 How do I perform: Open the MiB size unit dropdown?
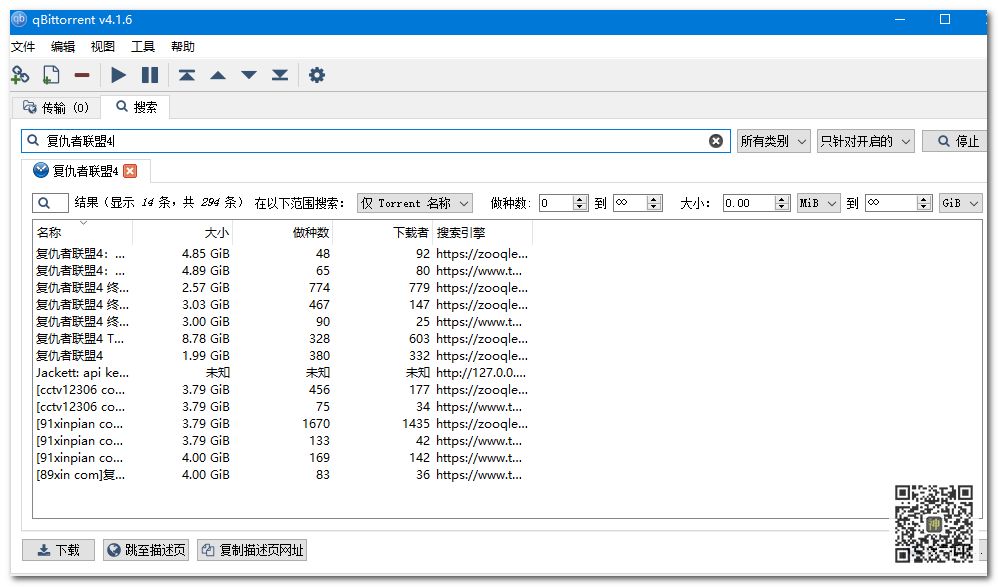pyautogui.click(x=819, y=203)
